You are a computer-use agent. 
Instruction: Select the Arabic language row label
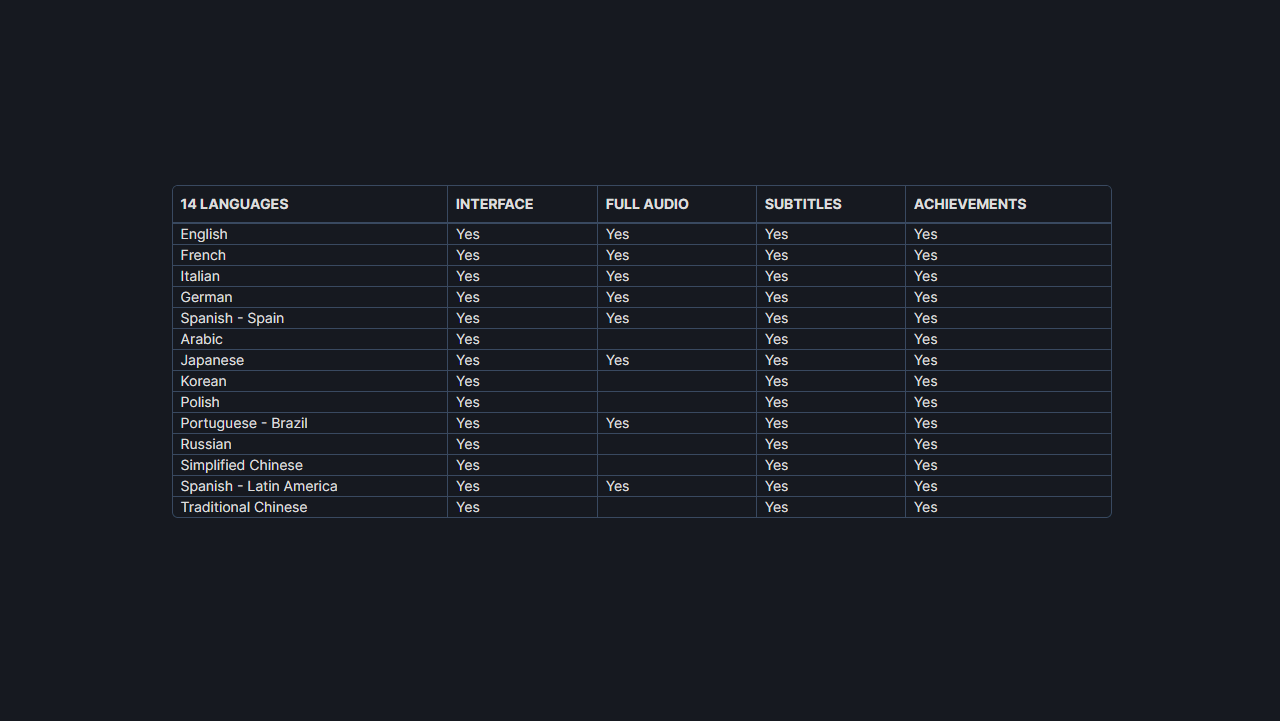[201, 339]
